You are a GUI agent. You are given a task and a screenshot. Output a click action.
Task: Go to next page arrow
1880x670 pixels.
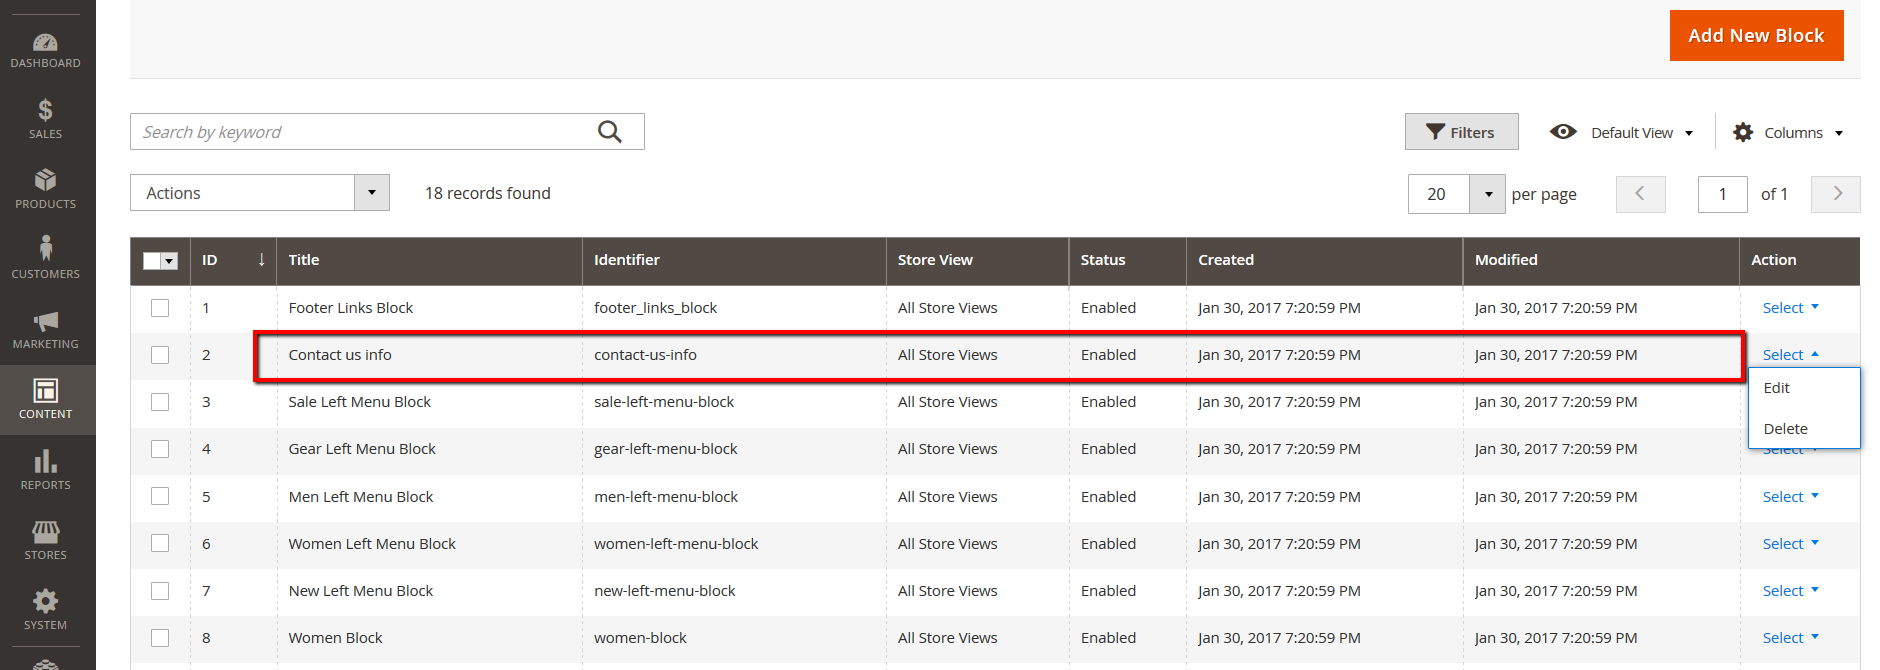click(x=1837, y=194)
